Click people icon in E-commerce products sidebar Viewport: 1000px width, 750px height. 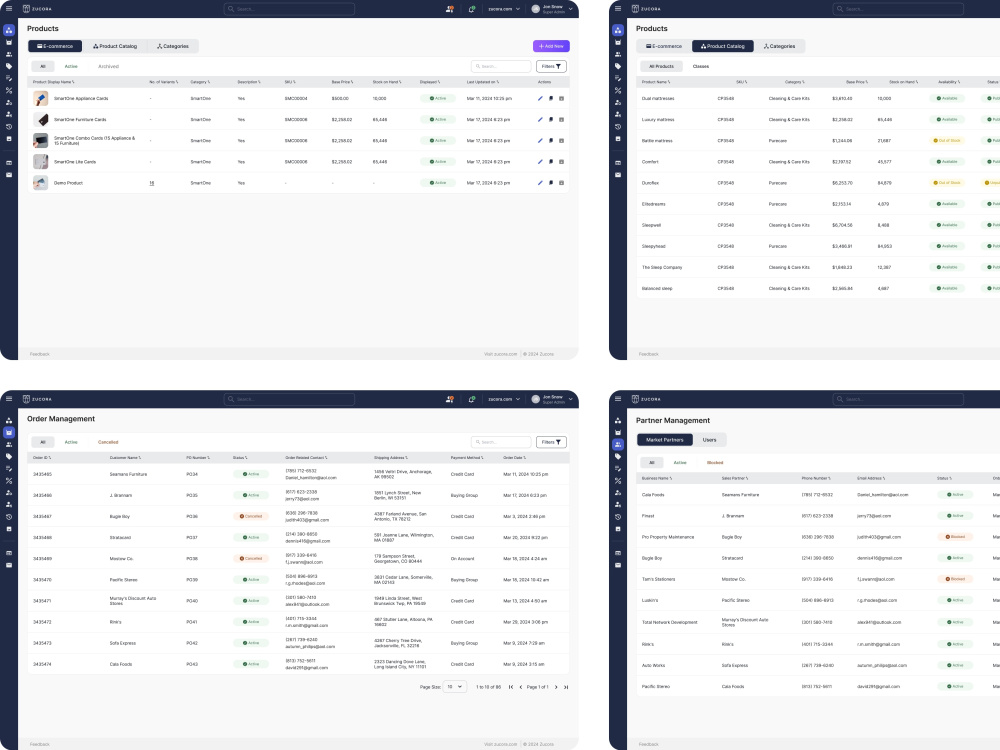point(9,54)
